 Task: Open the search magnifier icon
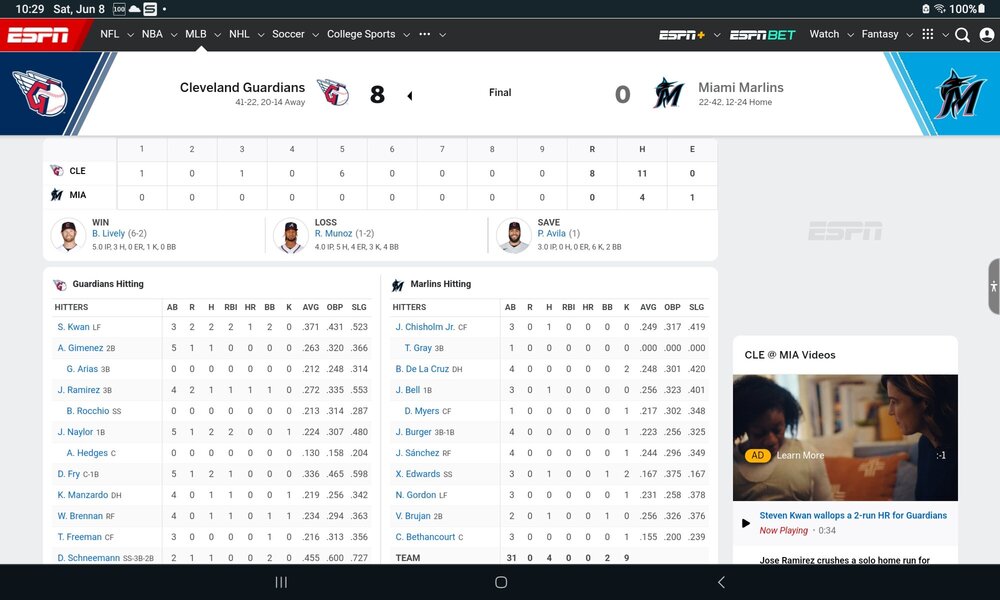[x=962, y=35]
